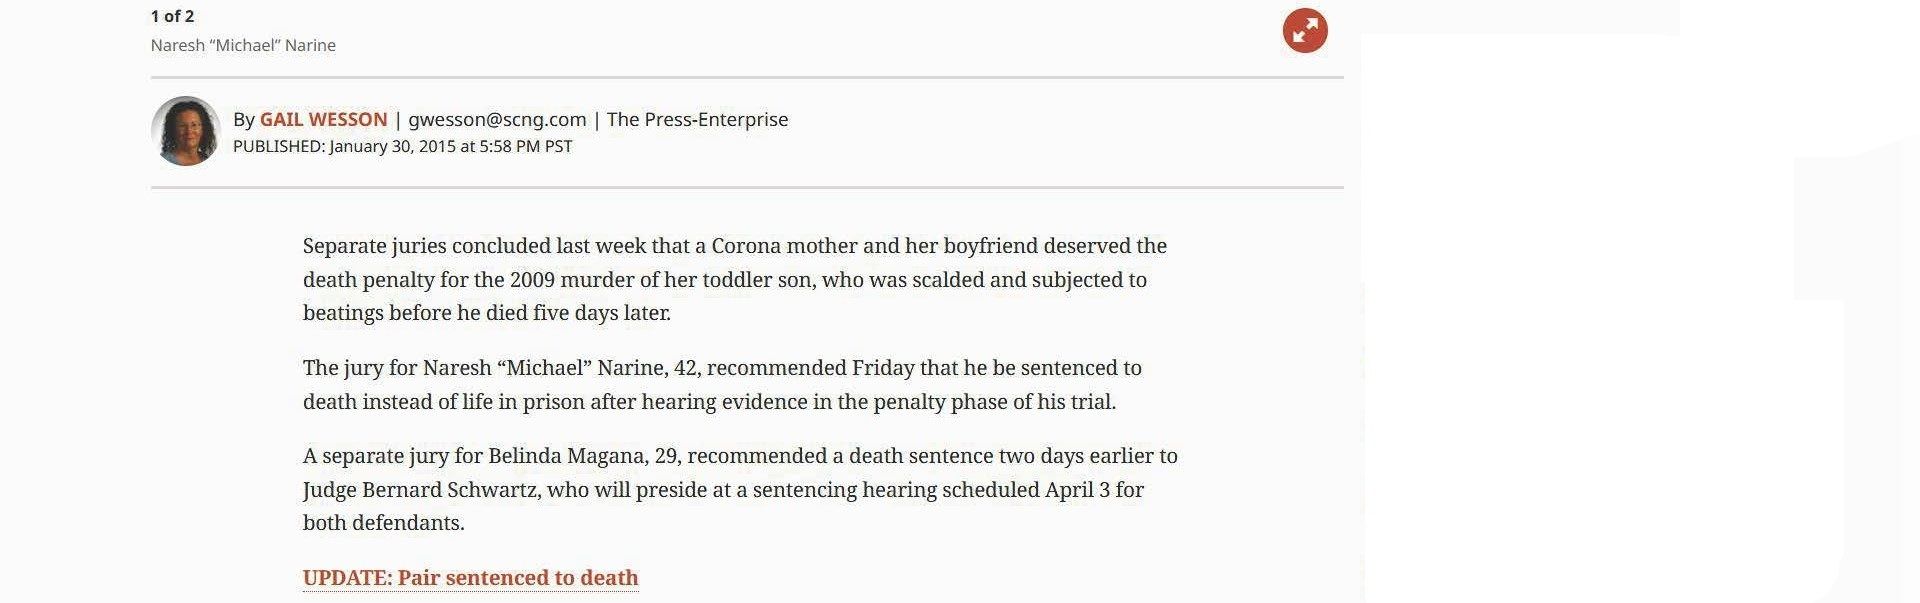
Task: Click the gwesson@scng.com email address
Action: (x=497, y=119)
